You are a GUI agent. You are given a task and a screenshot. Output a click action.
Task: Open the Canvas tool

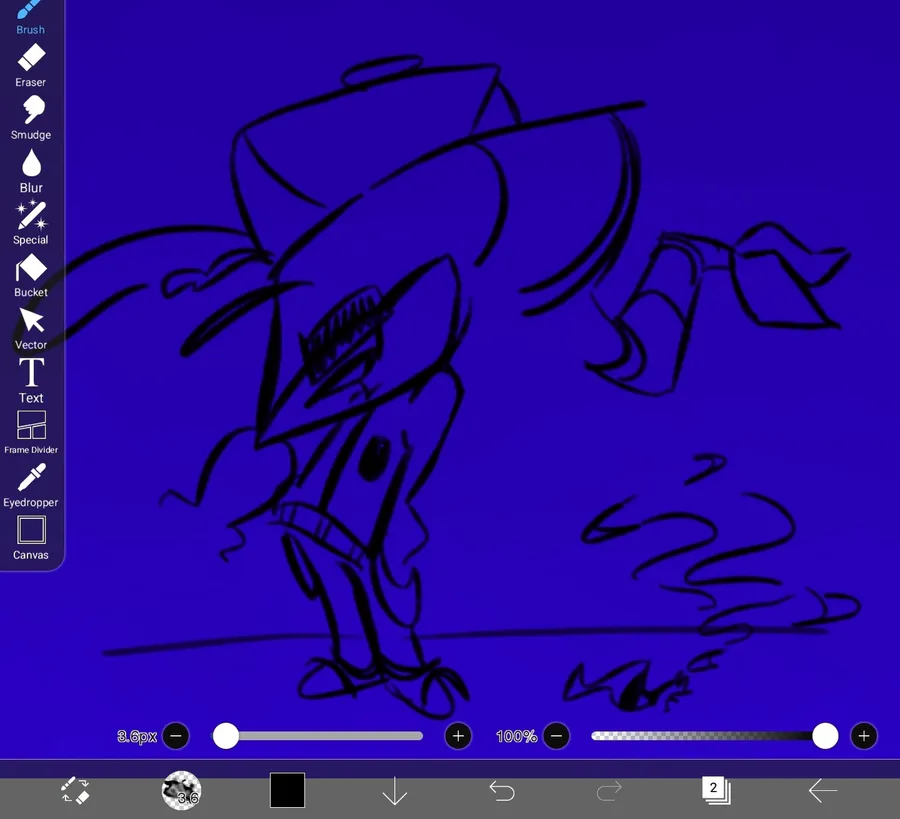coord(31,538)
